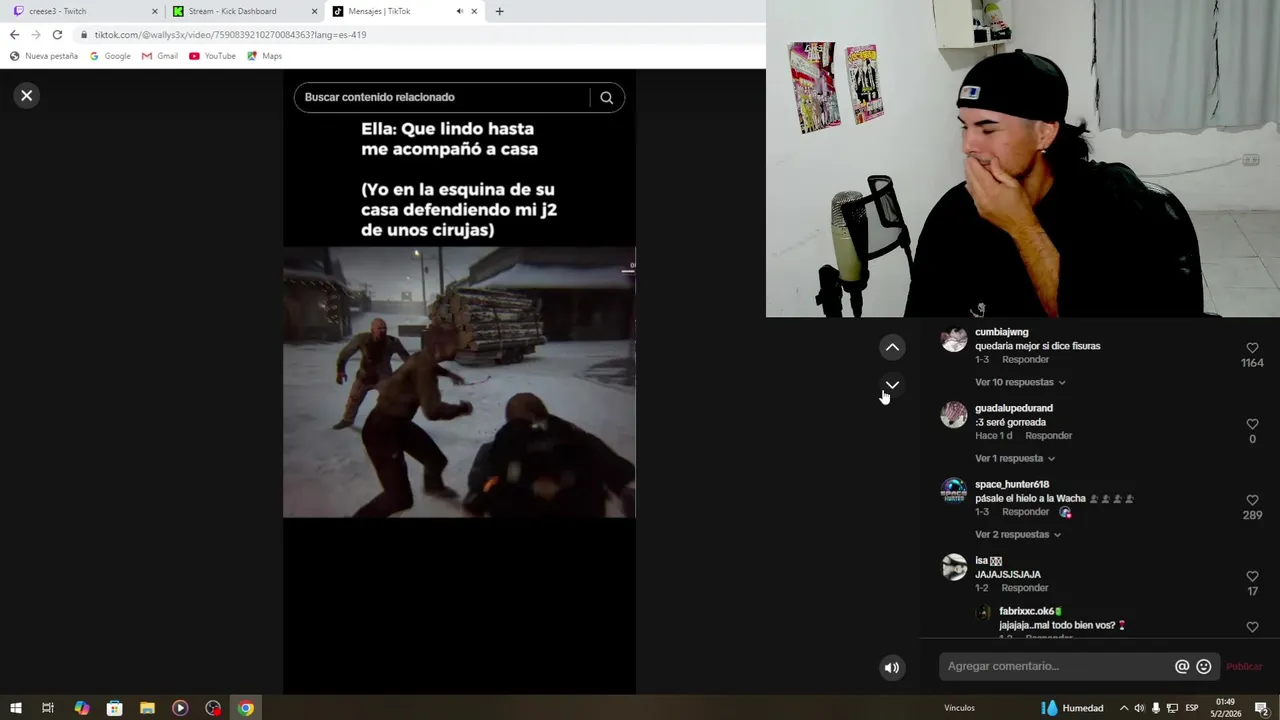Like the comment by guadalupedurand
Viewport: 1280px width, 720px height.
point(1252,424)
